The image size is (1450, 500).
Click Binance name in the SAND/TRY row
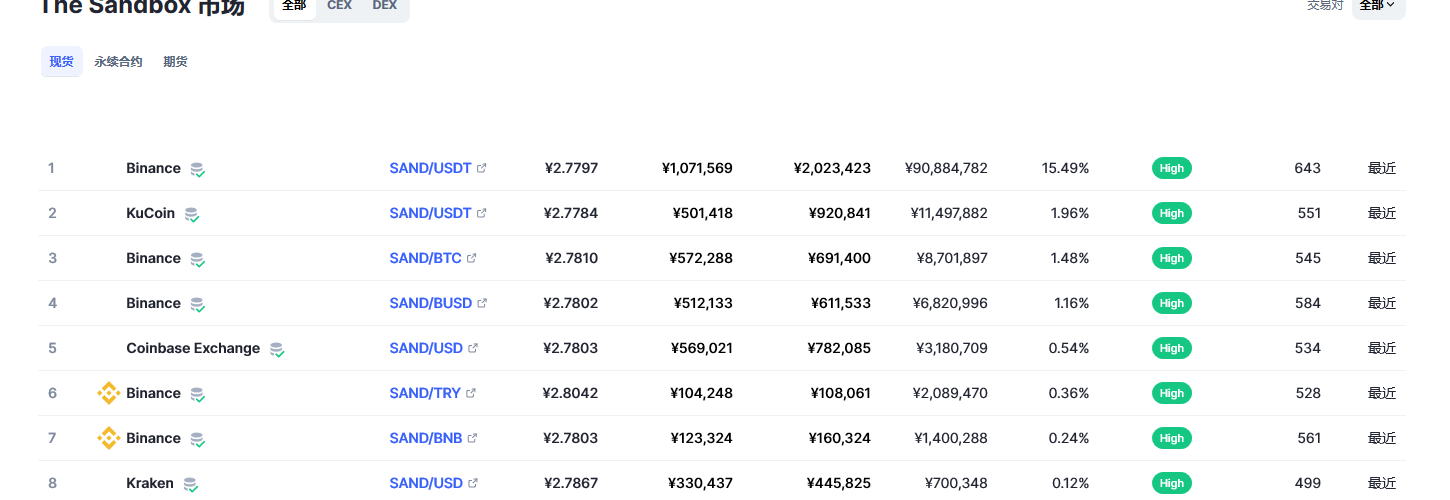[x=153, y=393]
